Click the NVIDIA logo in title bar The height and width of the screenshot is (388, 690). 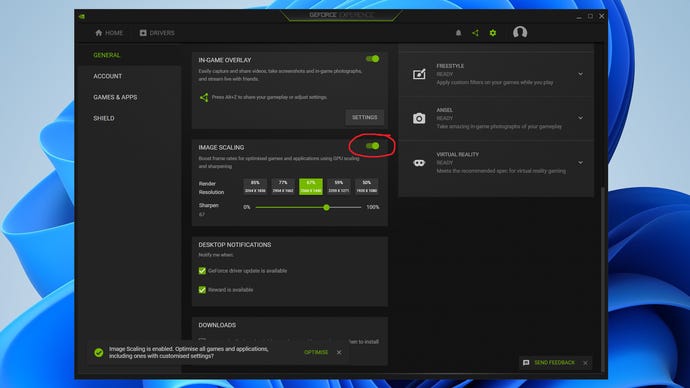(82, 16)
